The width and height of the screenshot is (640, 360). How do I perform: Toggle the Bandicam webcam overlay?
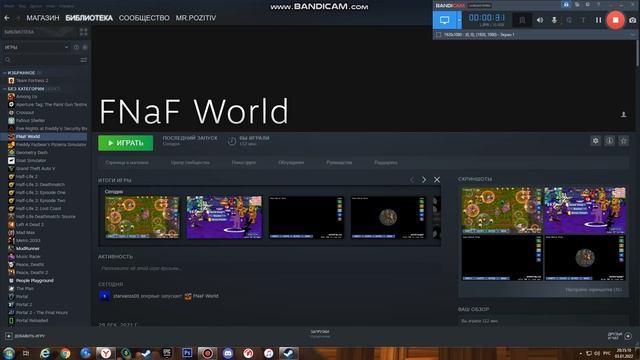(x=569, y=20)
